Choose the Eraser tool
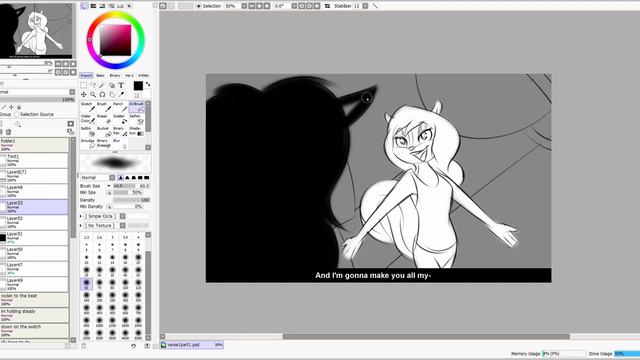The width and height of the screenshot is (640, 360). (104, 119)
